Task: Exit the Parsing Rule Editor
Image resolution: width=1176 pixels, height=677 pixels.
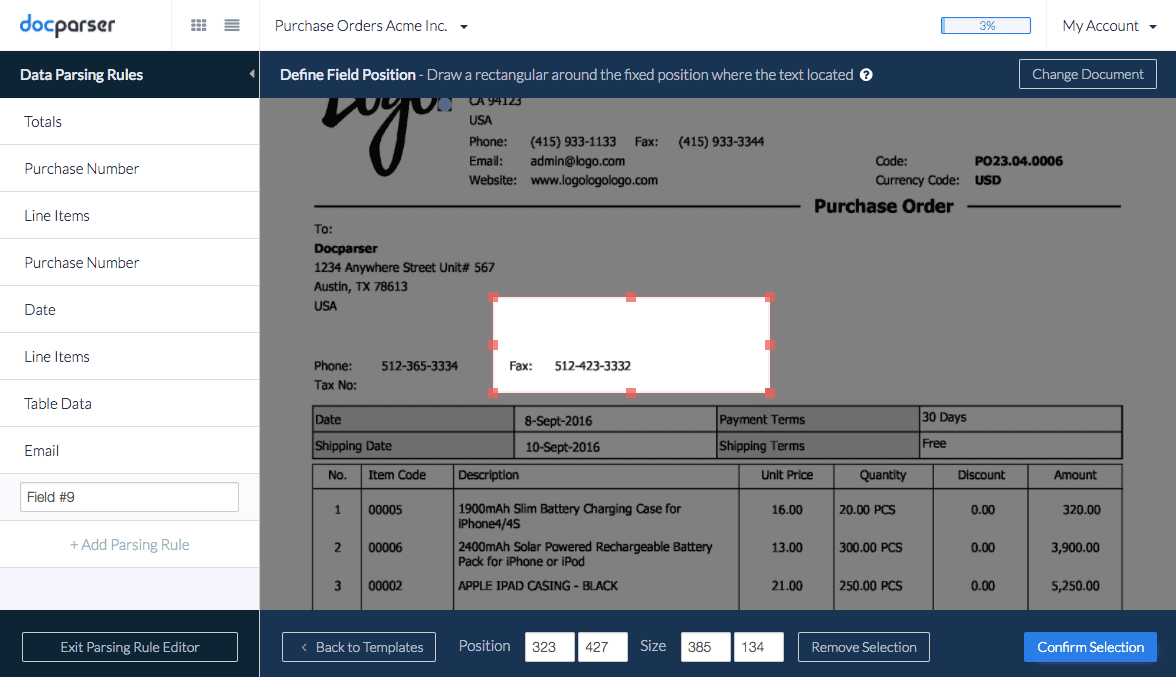Action: (129, 647)
